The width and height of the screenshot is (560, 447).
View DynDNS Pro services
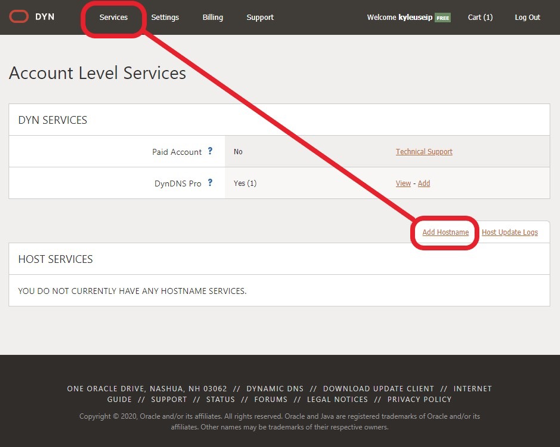point(403,184)
